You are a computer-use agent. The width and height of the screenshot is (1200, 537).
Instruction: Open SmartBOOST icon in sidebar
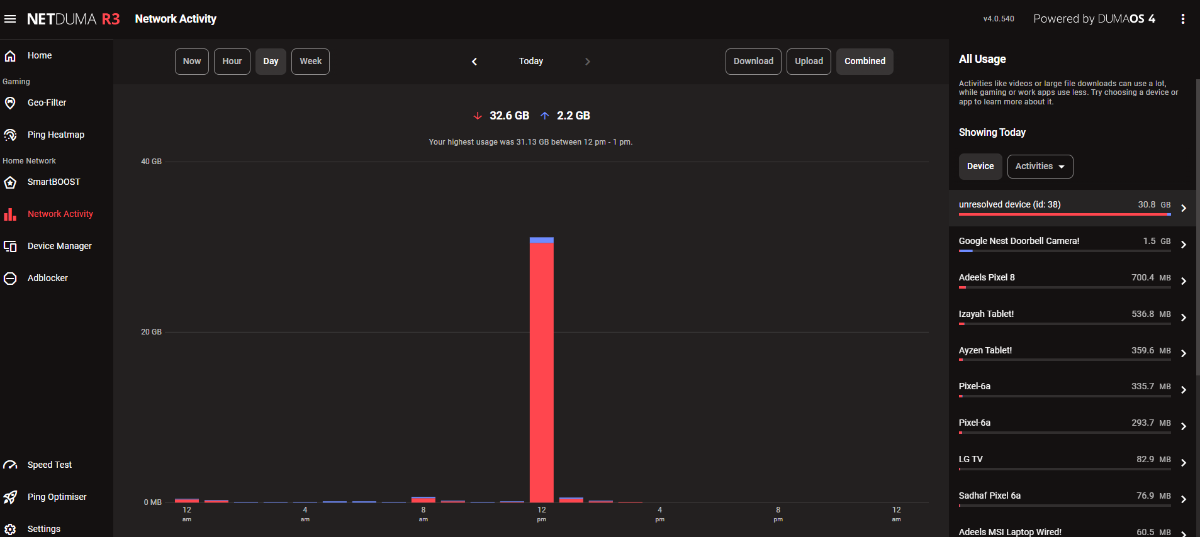[x=10, y=182]
